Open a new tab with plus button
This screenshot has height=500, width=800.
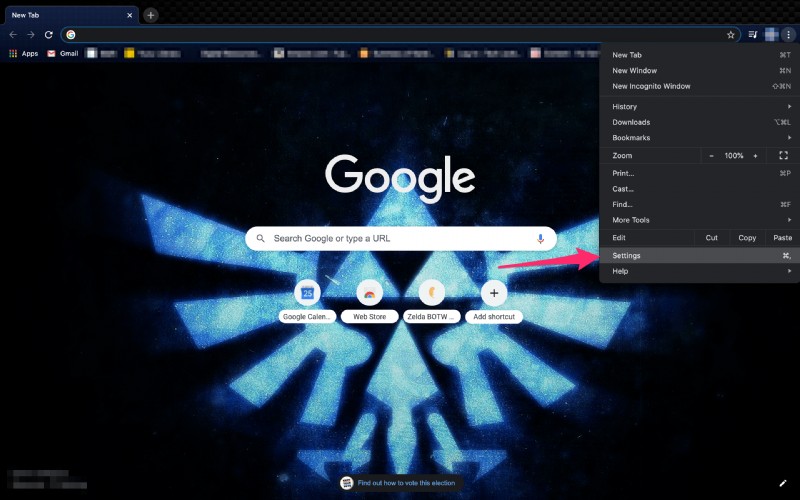(151, 15)
